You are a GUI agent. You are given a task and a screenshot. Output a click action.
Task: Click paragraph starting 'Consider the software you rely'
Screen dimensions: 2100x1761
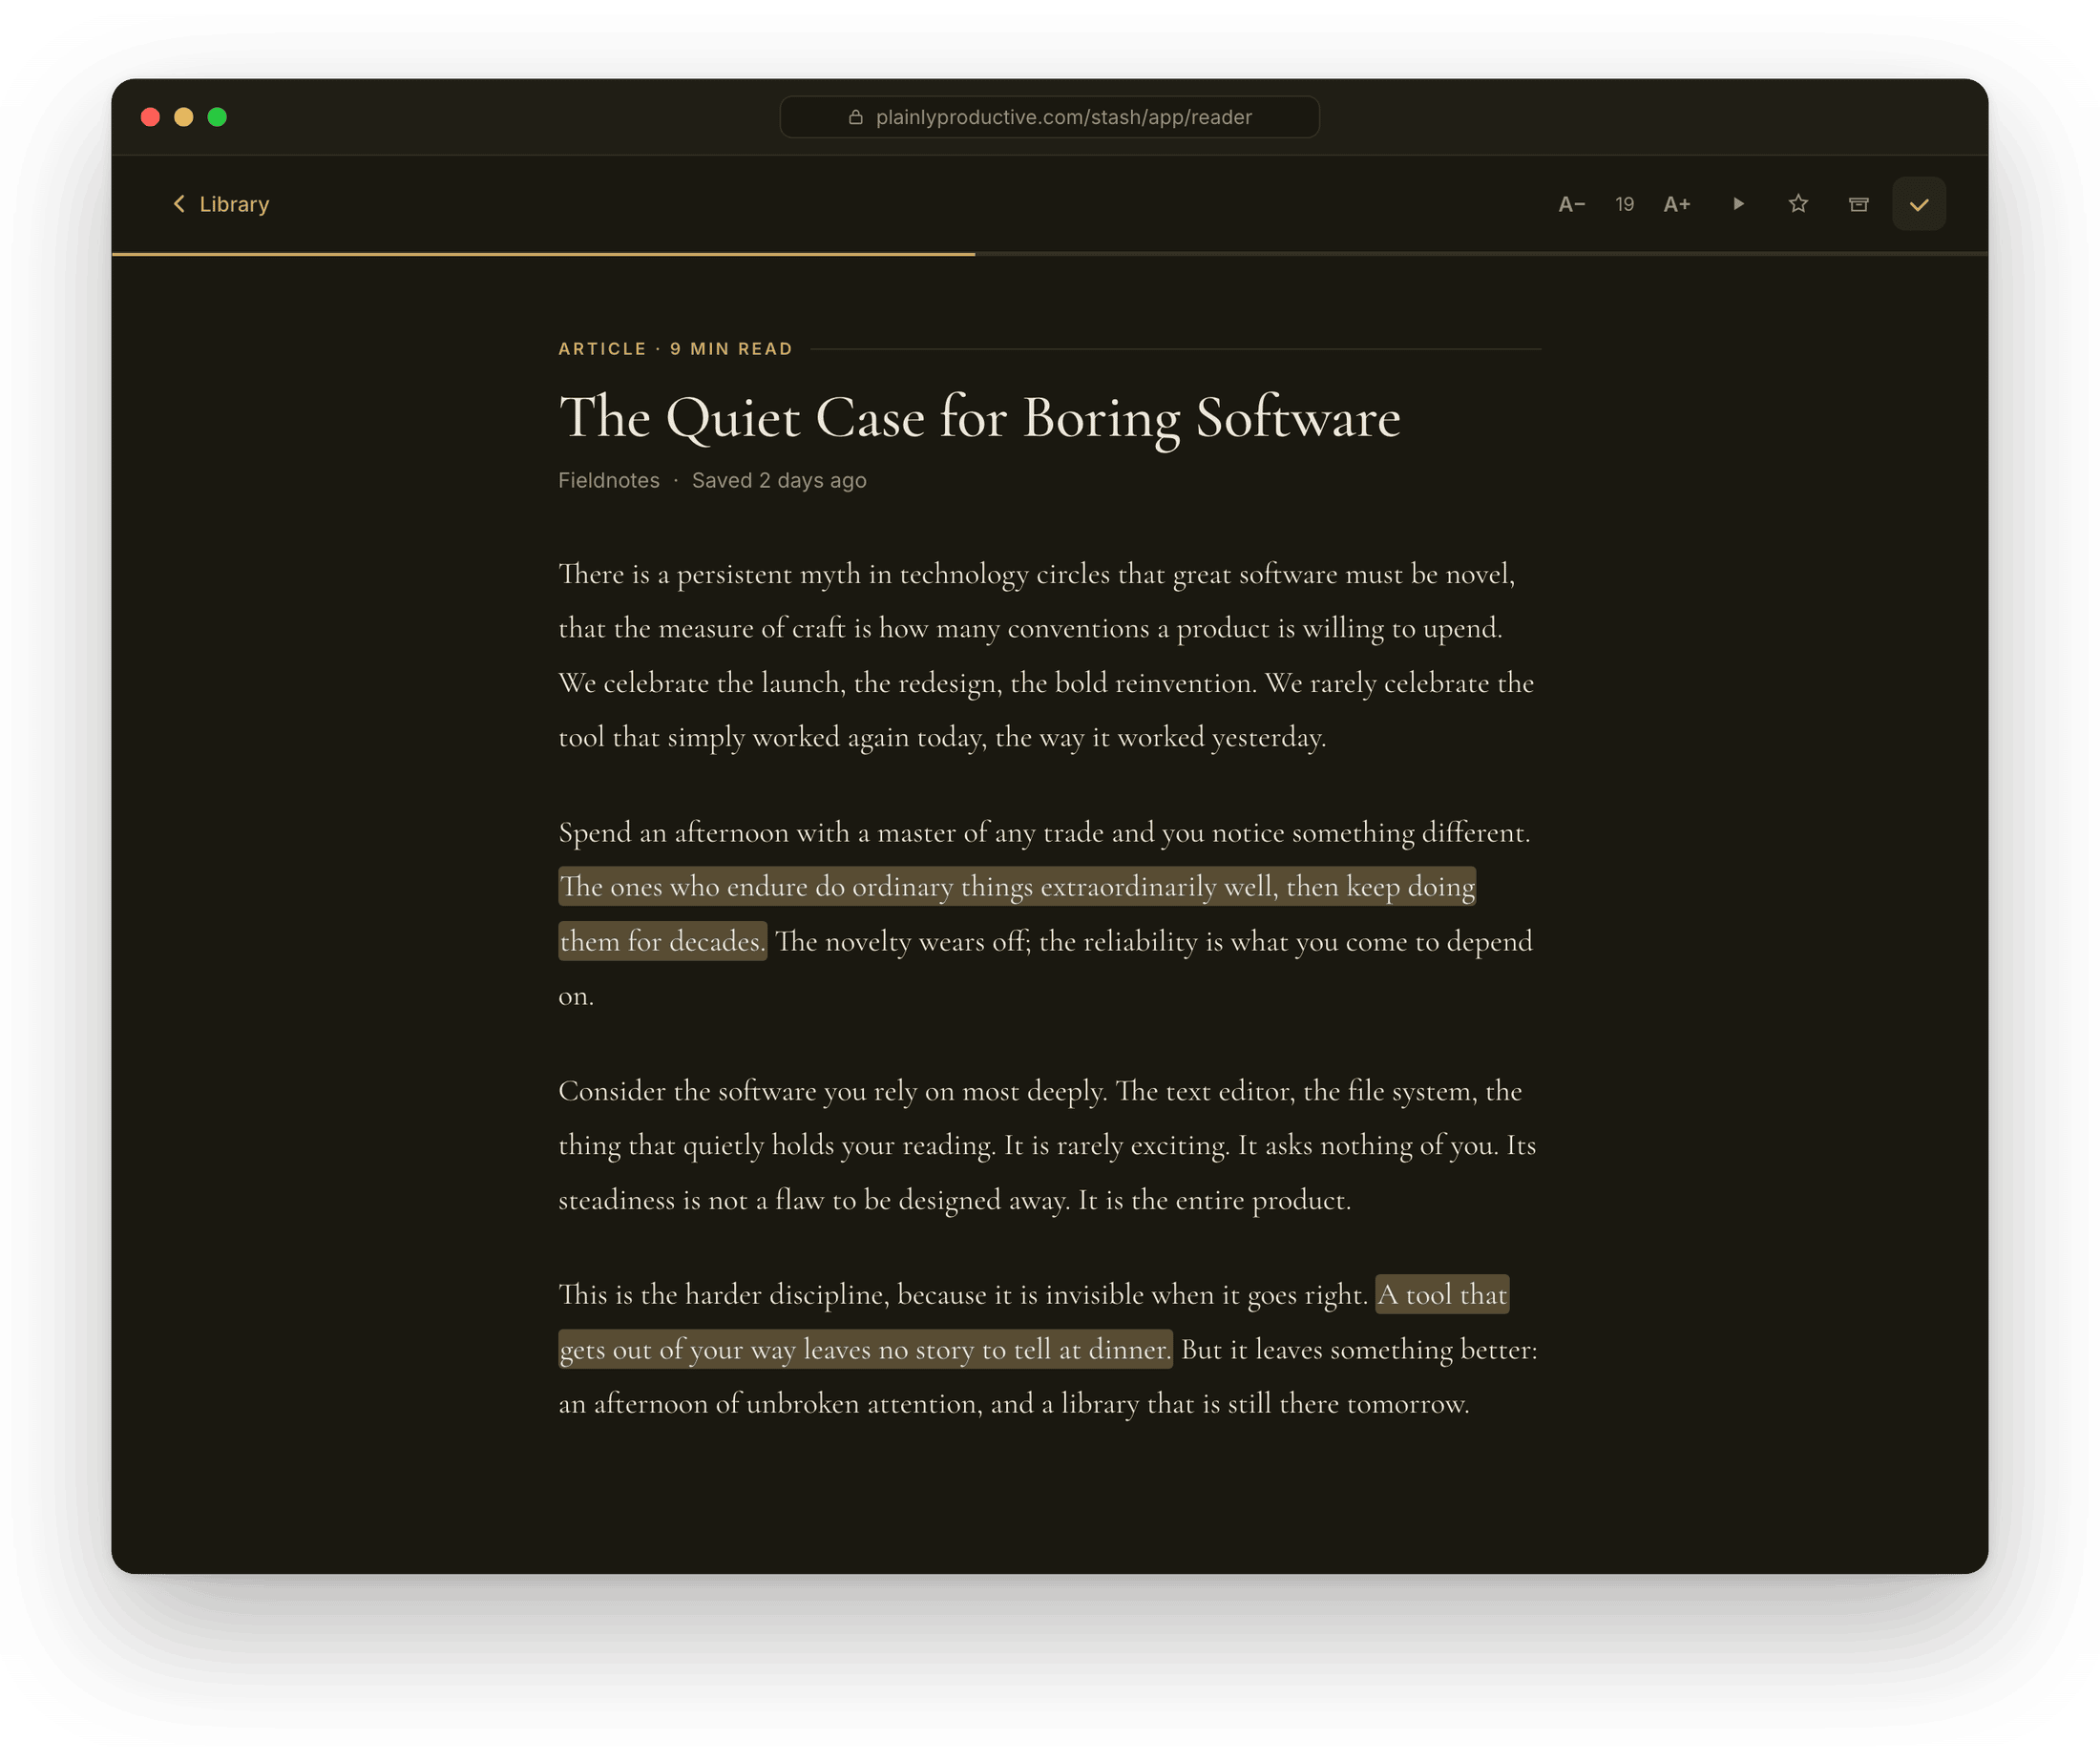pos(1046,1145)
